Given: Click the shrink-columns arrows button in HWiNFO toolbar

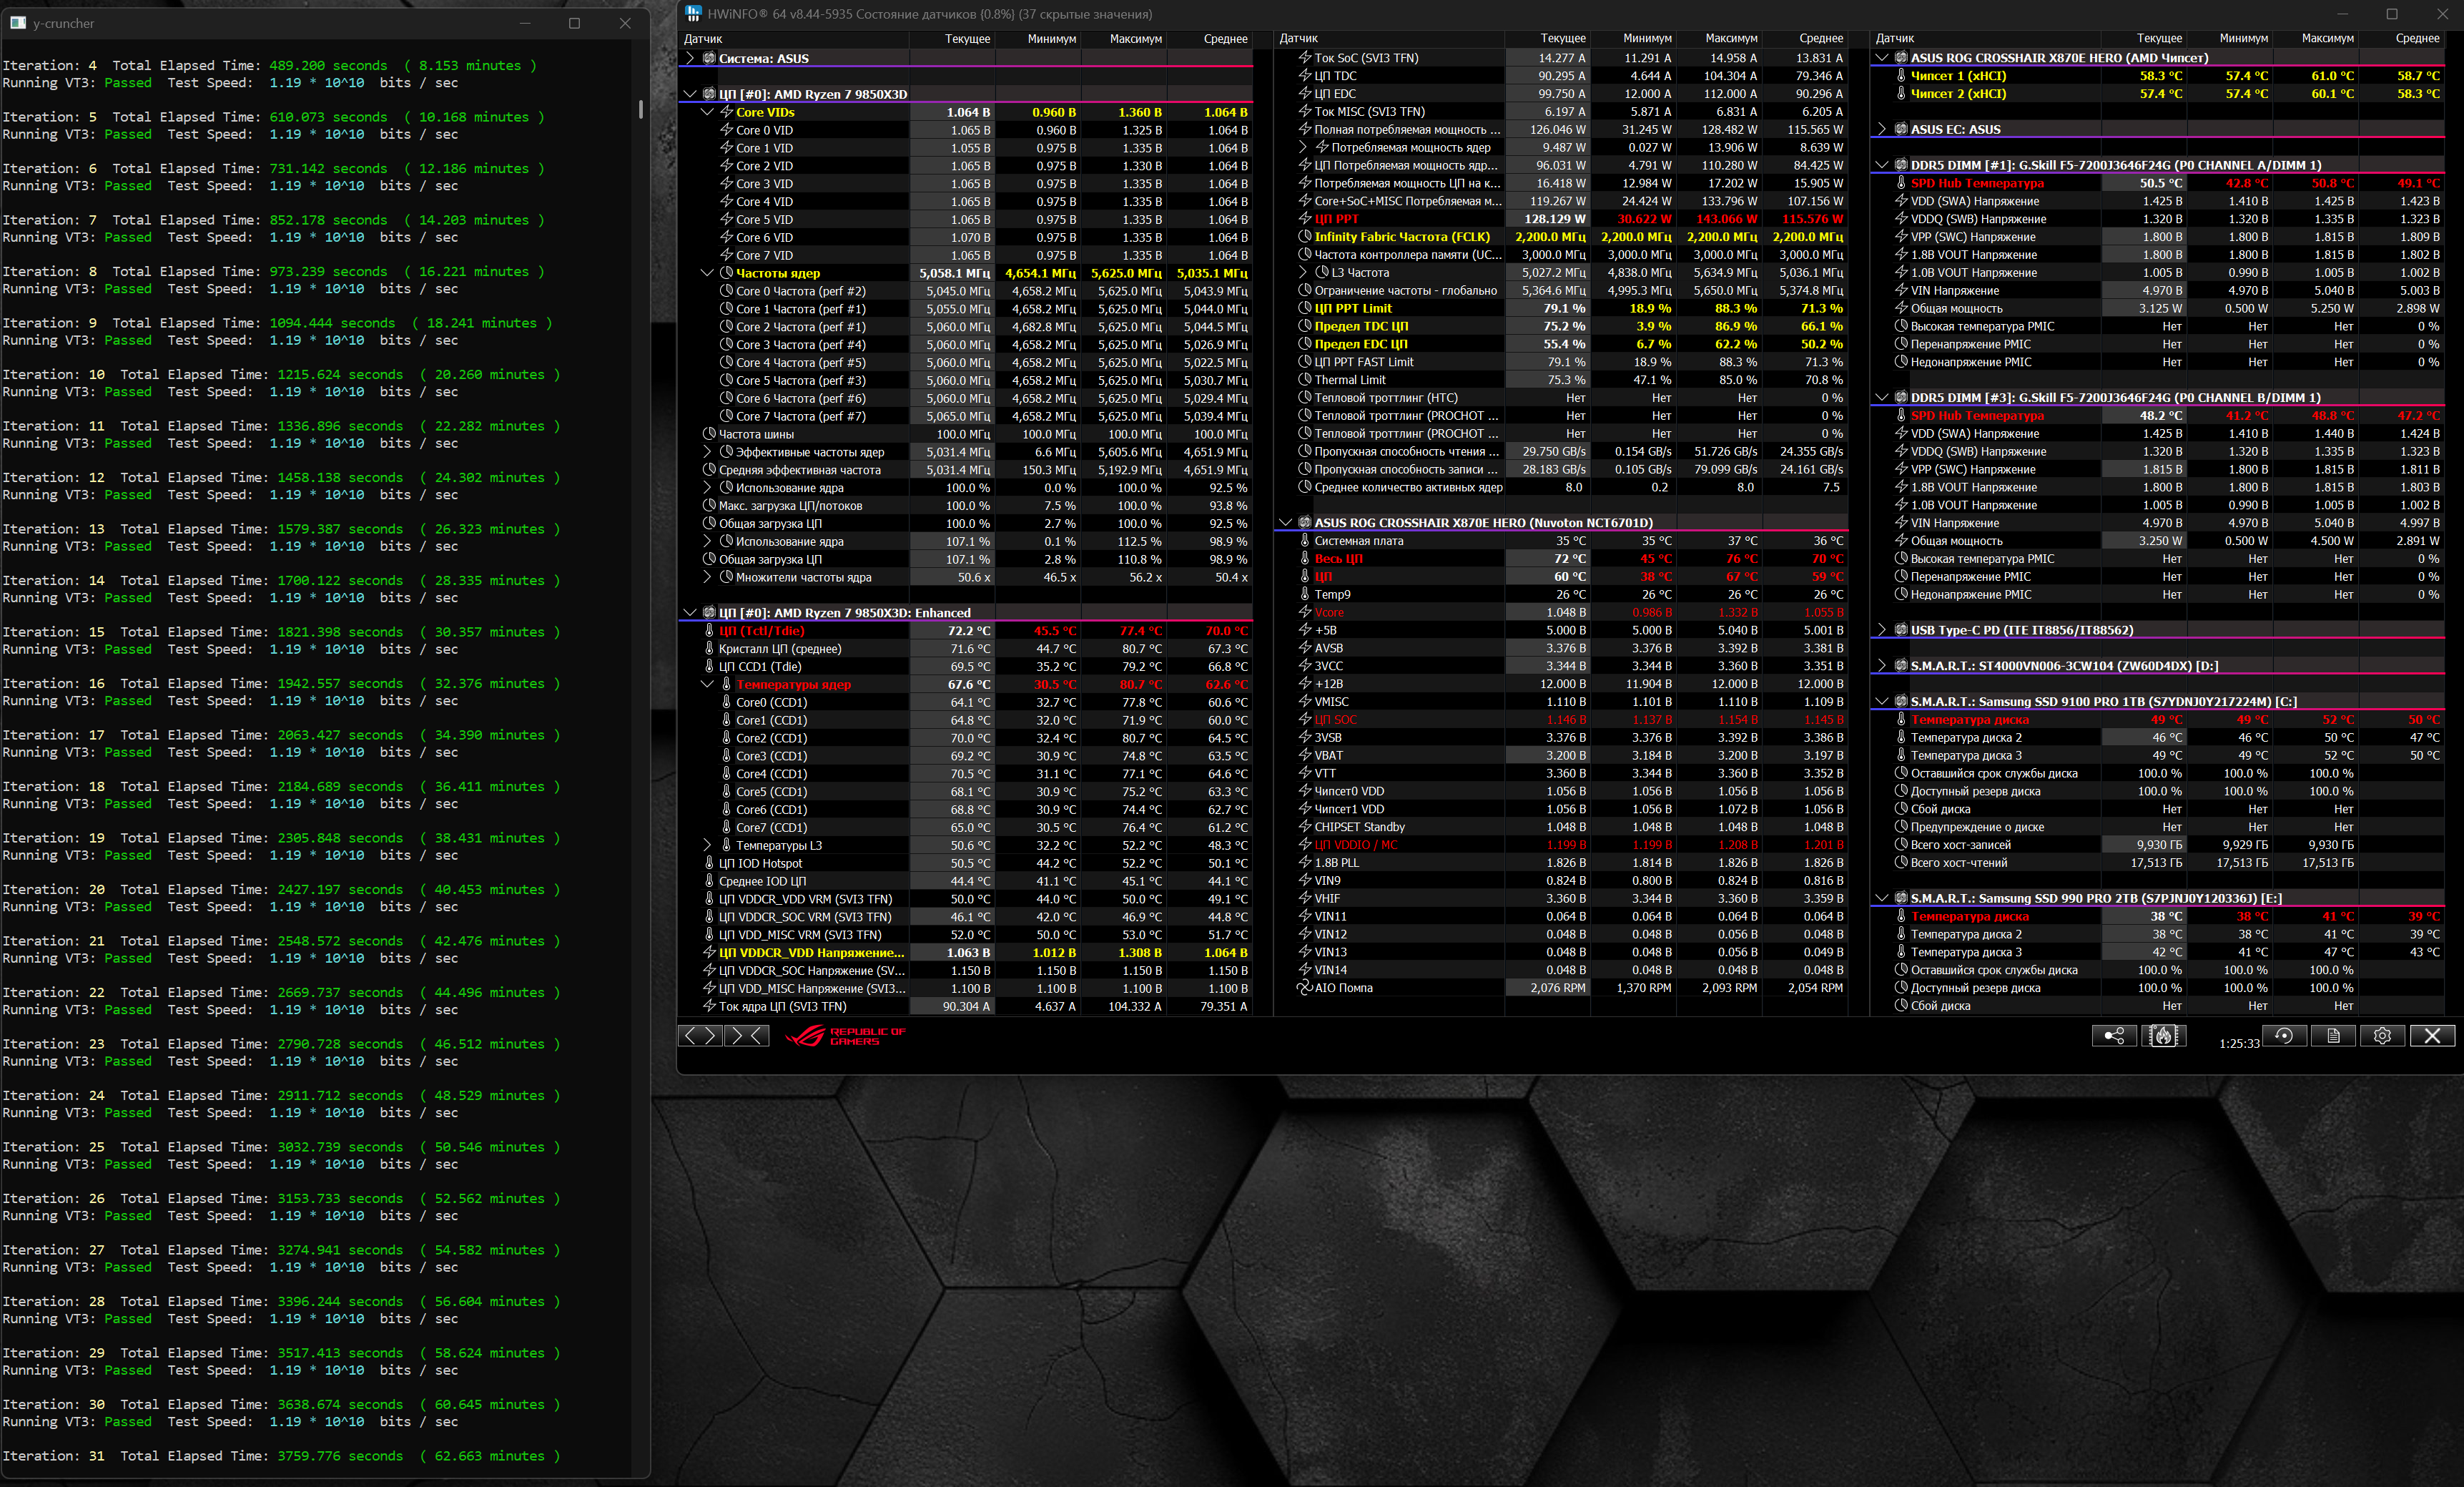Looking at the screenshot, I should 748,1036.
